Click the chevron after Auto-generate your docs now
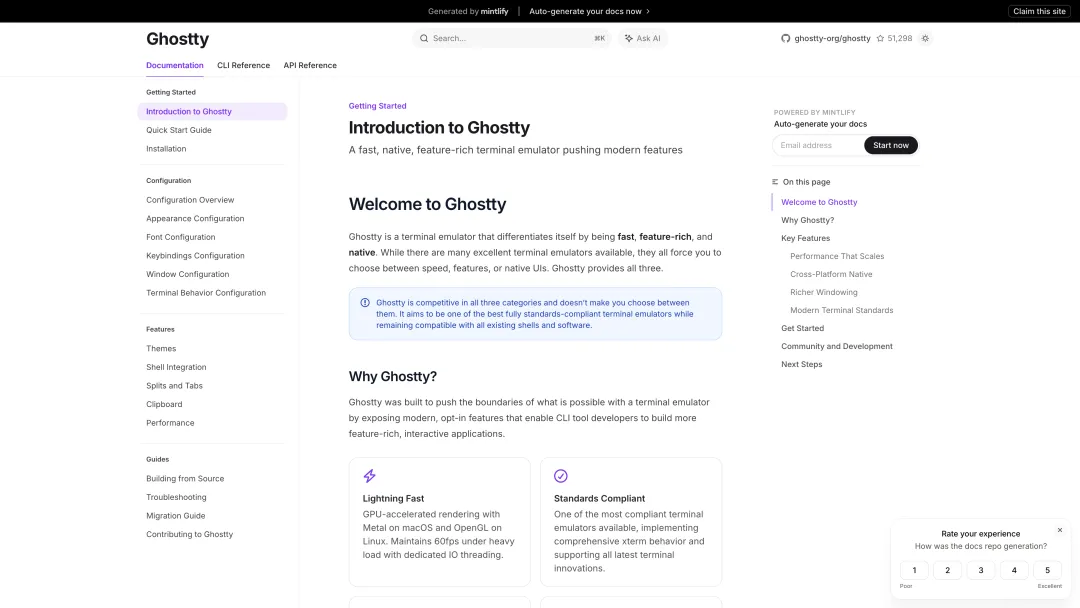 [647, 11]
